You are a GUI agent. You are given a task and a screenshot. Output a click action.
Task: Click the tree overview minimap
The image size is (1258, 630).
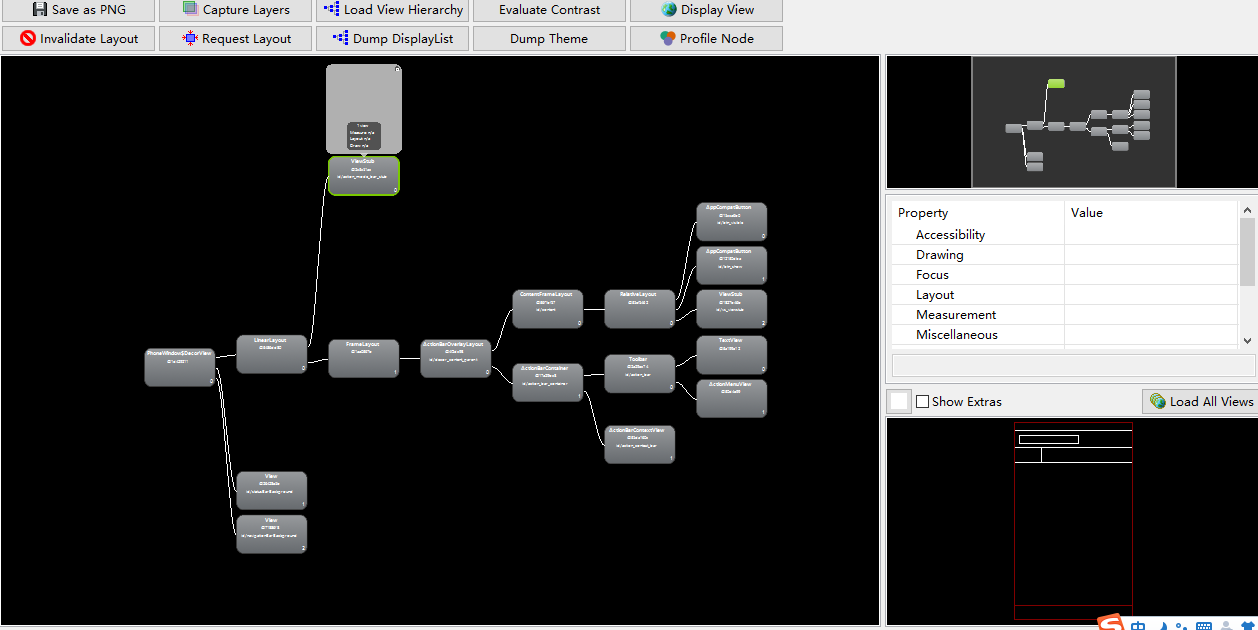1073,122
